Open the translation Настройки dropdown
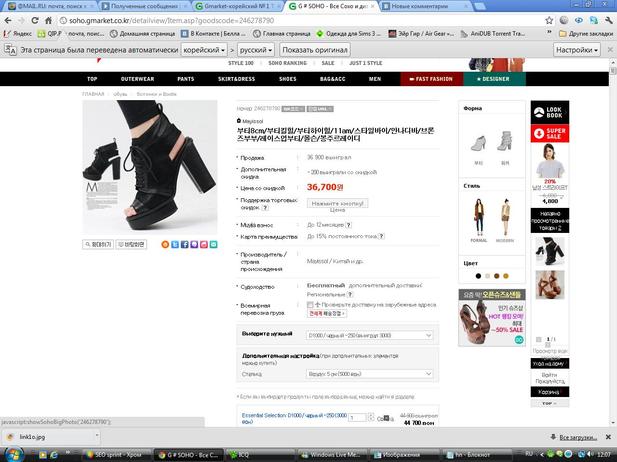Image resolution: width=617 pixels, height=462 pixels. (x=576, y=50)
